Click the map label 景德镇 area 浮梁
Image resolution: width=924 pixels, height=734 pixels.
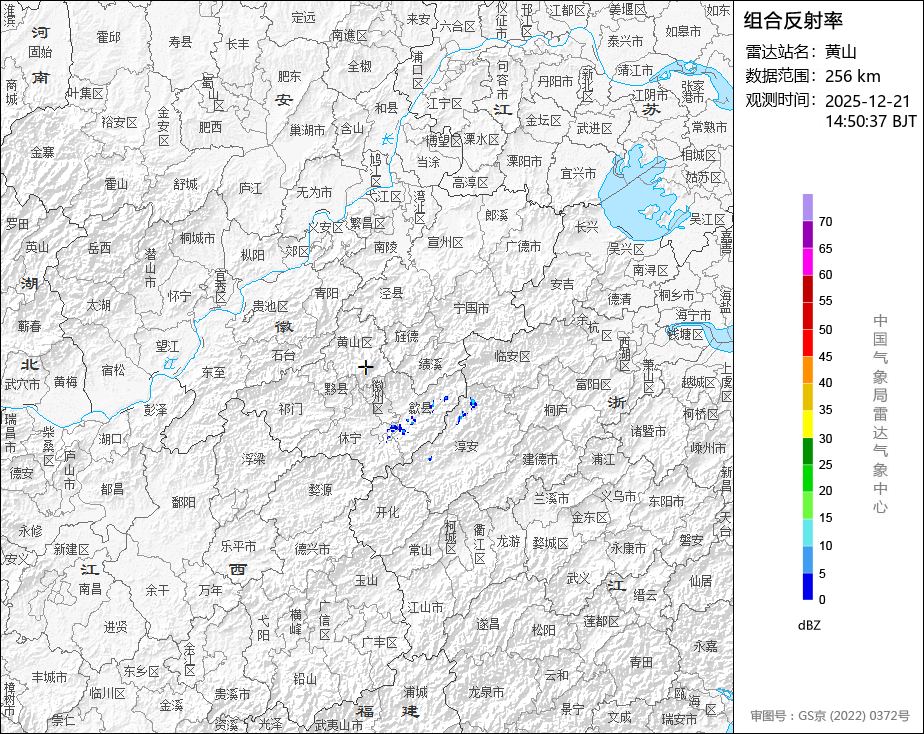(x=253, y=458)
